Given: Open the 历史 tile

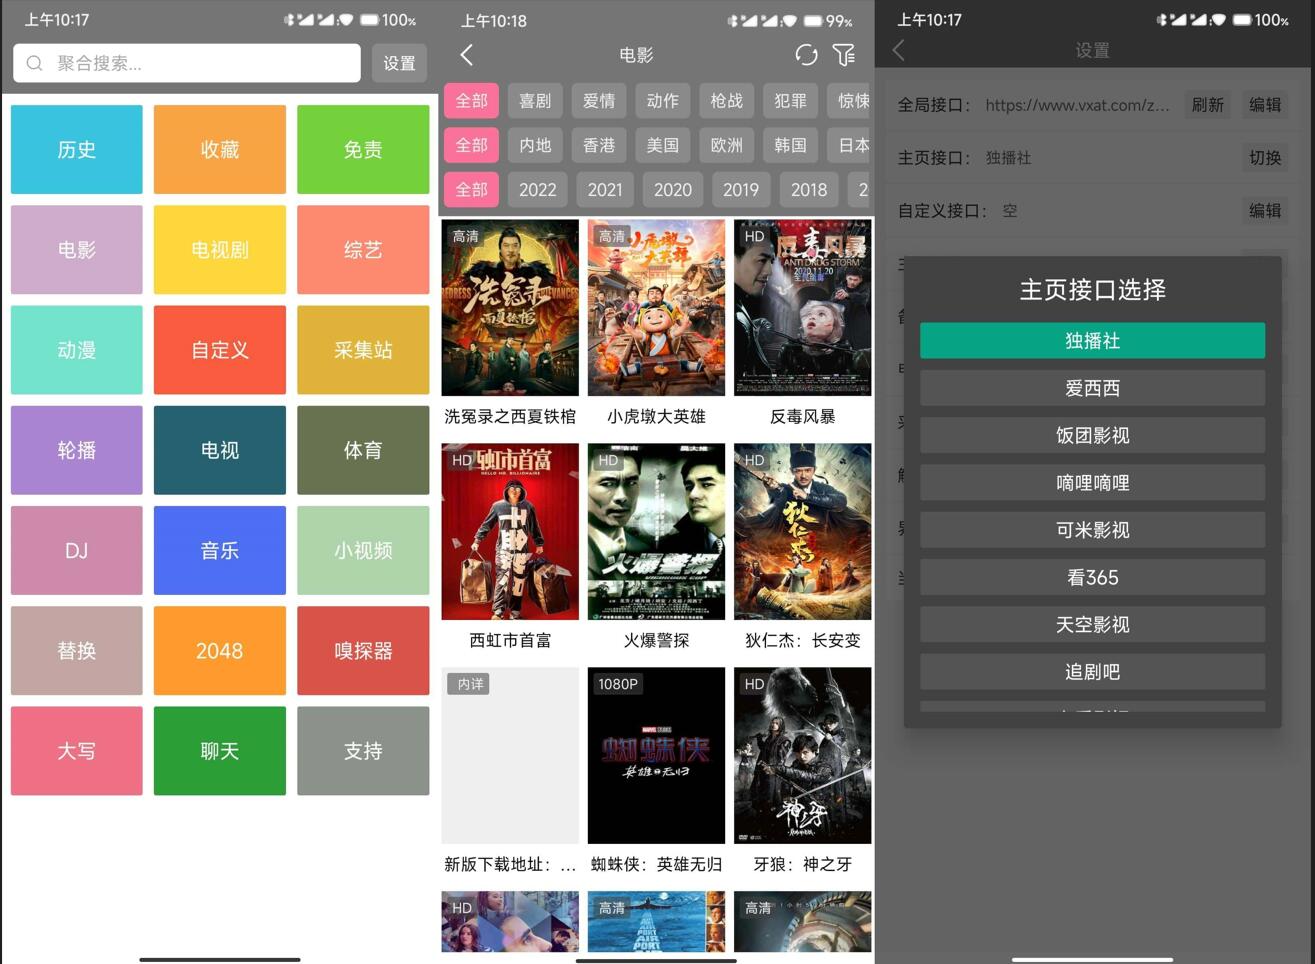Looking at the screenshot, I should [x=77, y=149].
